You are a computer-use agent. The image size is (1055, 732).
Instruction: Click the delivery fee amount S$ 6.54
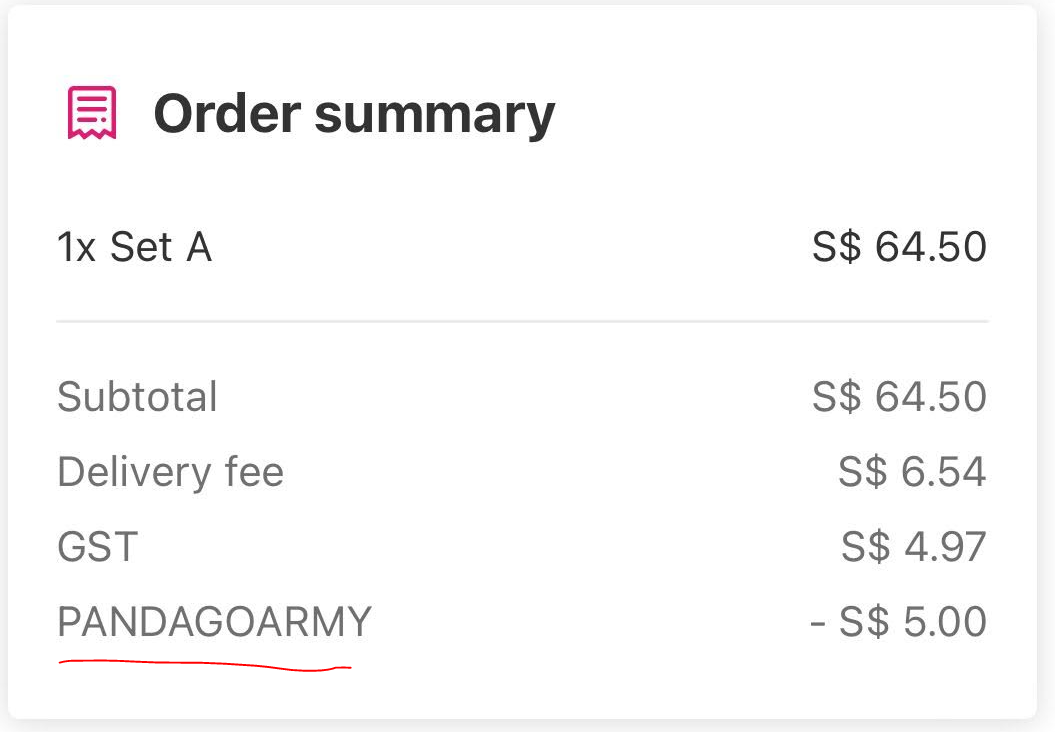(912, 472)
